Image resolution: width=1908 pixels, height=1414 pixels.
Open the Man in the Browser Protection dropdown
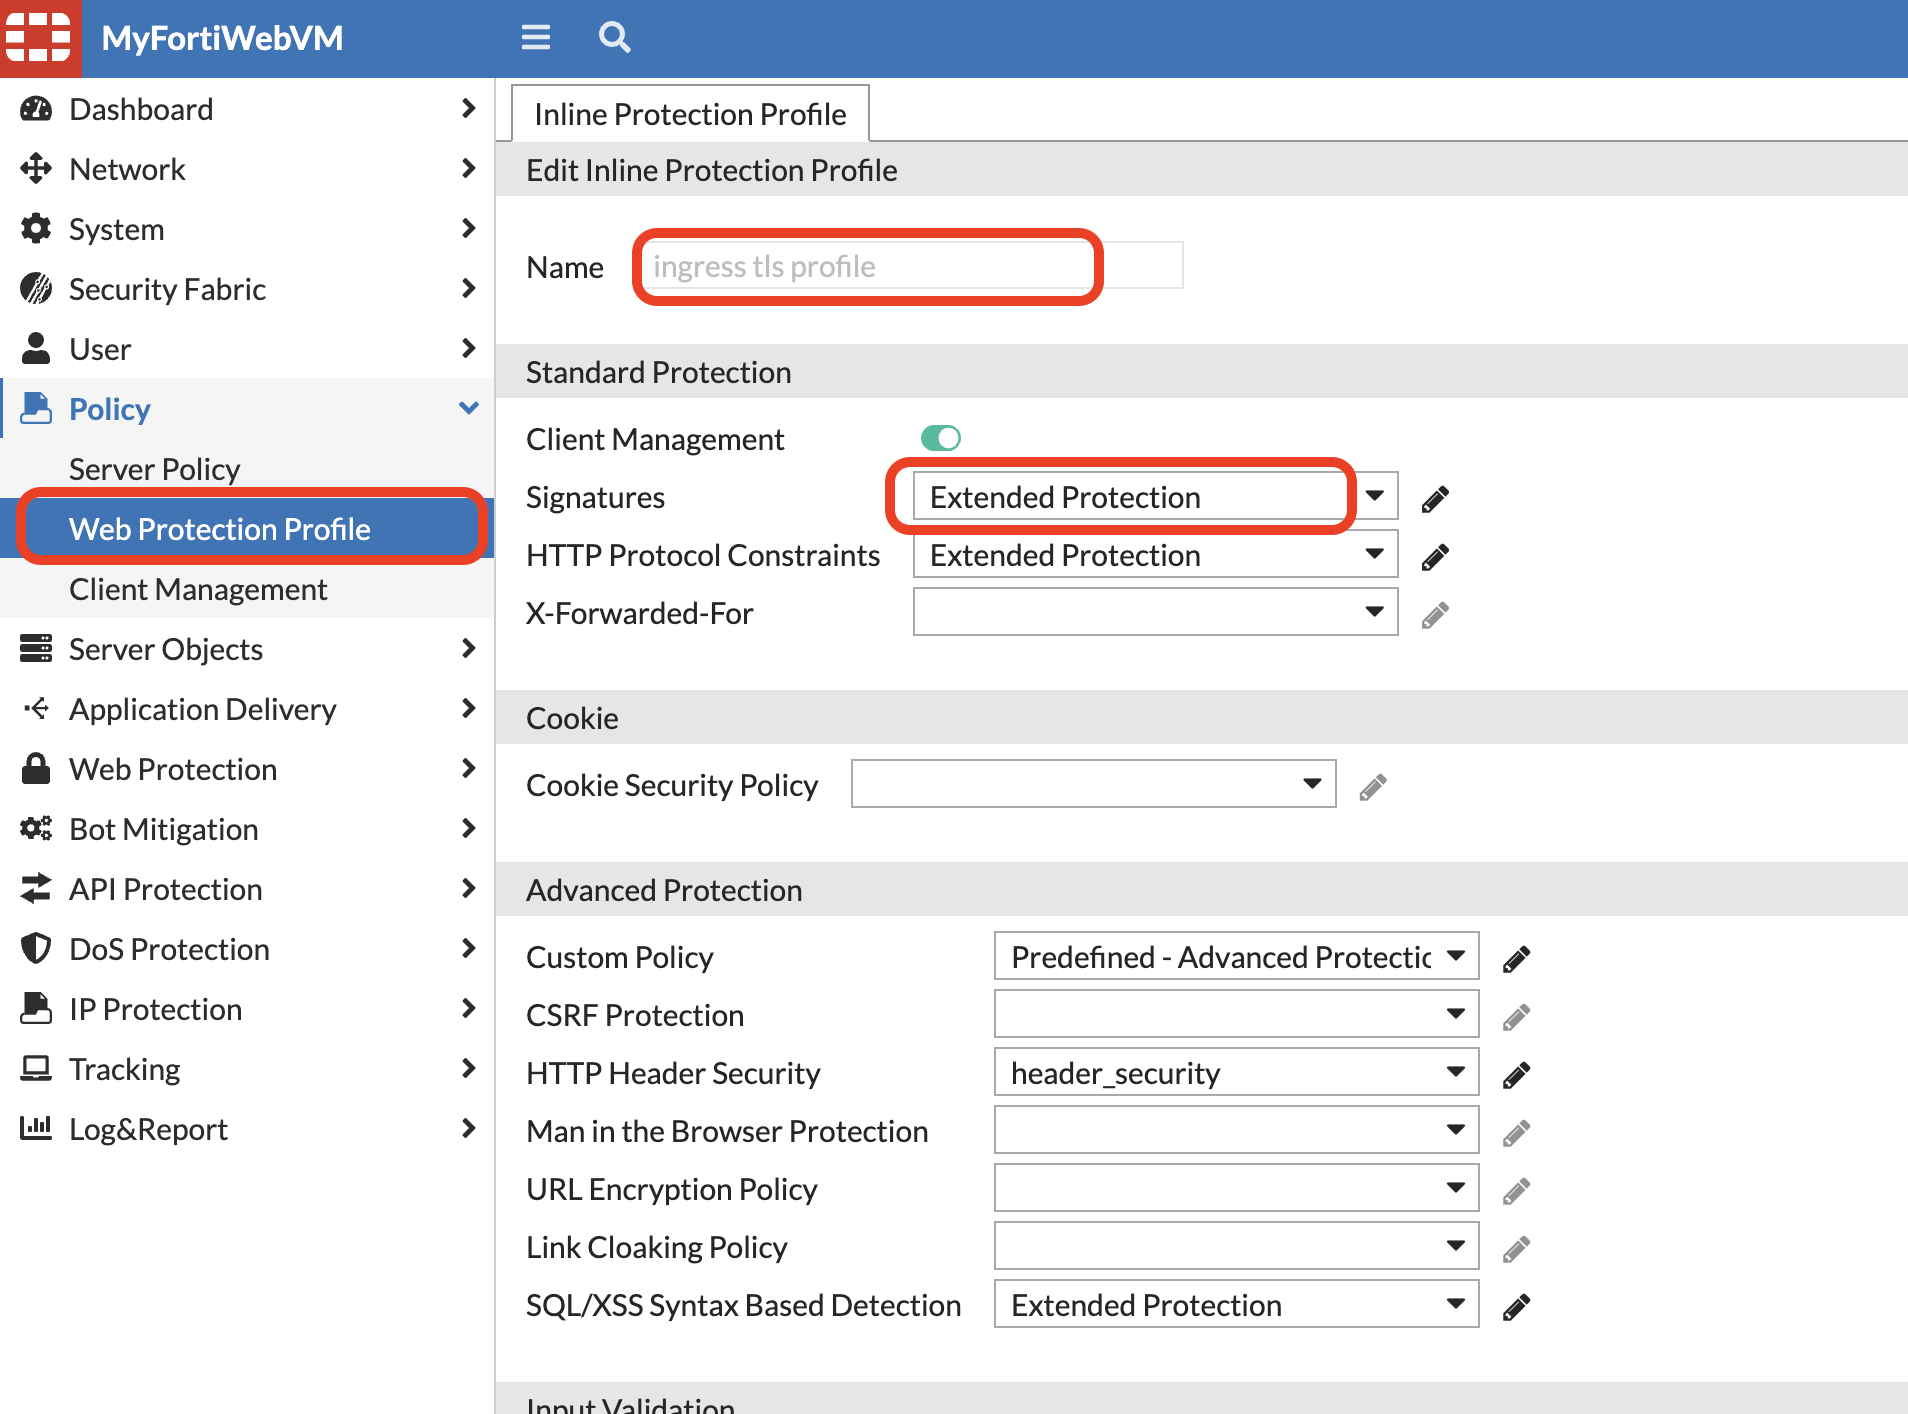[x=1237, y=1130]
